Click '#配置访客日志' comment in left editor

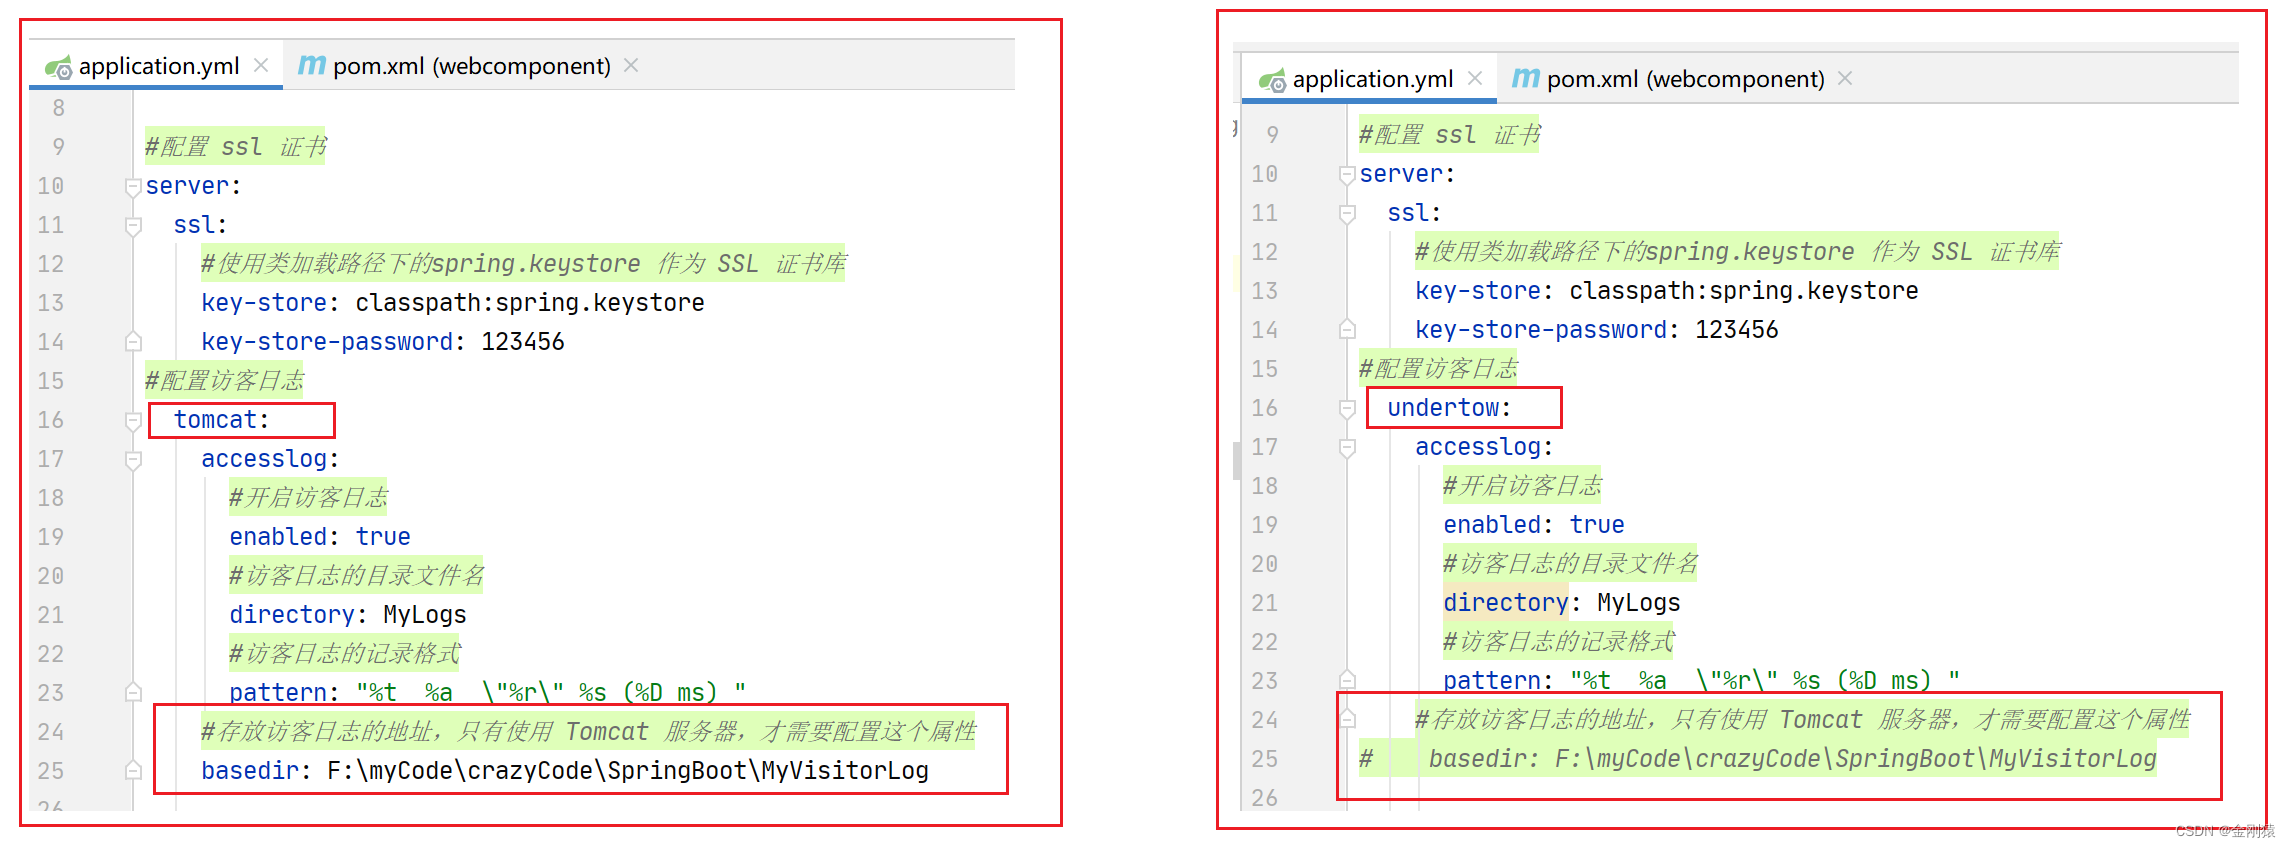tap(224, 381)
